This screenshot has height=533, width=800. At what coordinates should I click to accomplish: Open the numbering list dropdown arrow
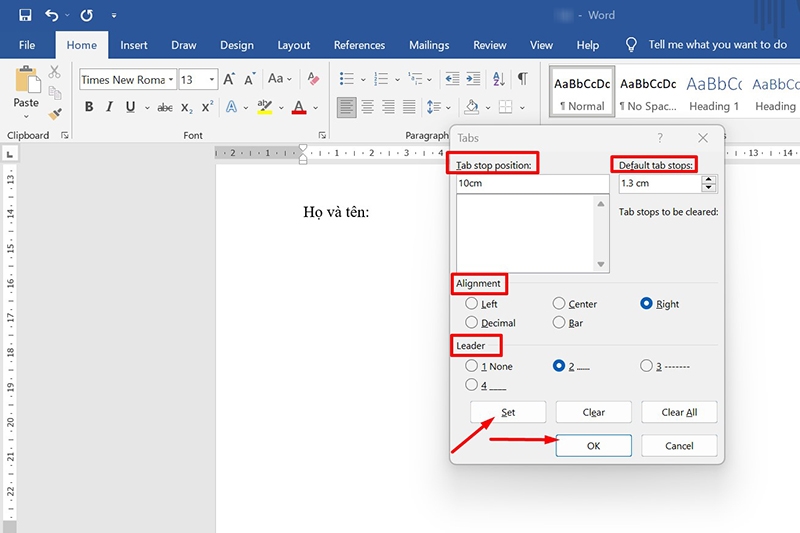pos(397,80)
